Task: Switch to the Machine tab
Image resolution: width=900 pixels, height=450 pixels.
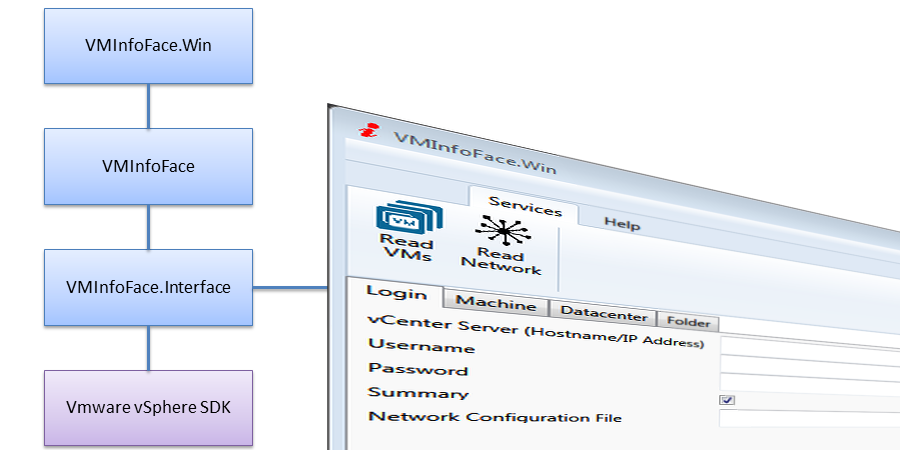Action: click(x=495, y=303)
